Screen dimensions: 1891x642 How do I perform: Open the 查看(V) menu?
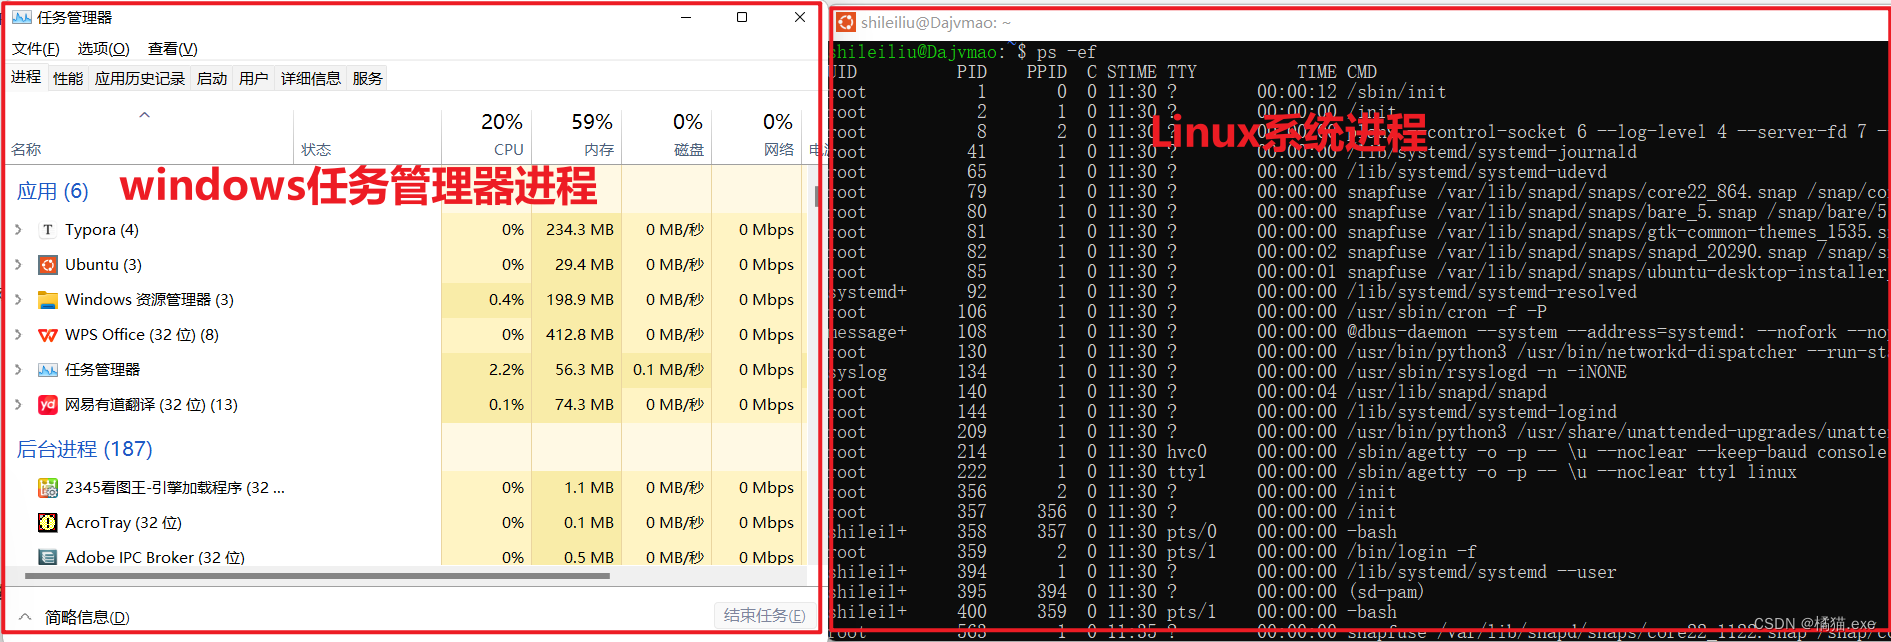coord(173,49)
